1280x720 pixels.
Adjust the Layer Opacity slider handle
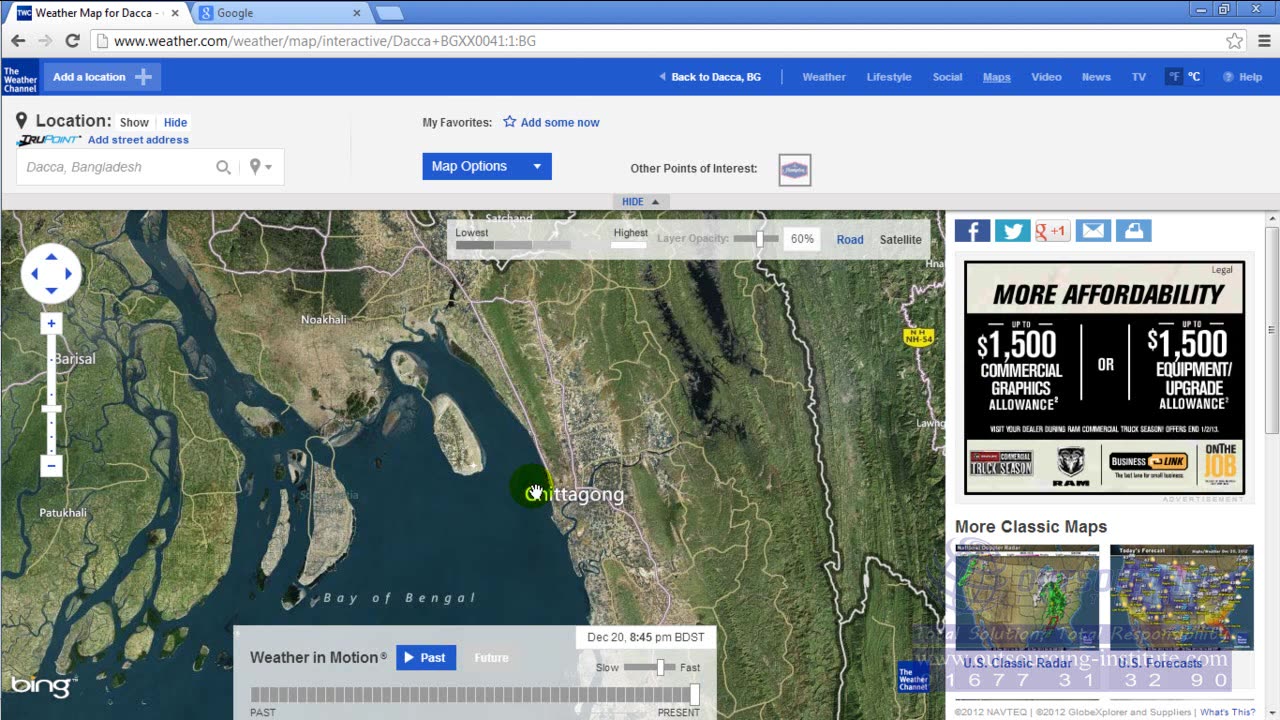[x=760, y=239]
